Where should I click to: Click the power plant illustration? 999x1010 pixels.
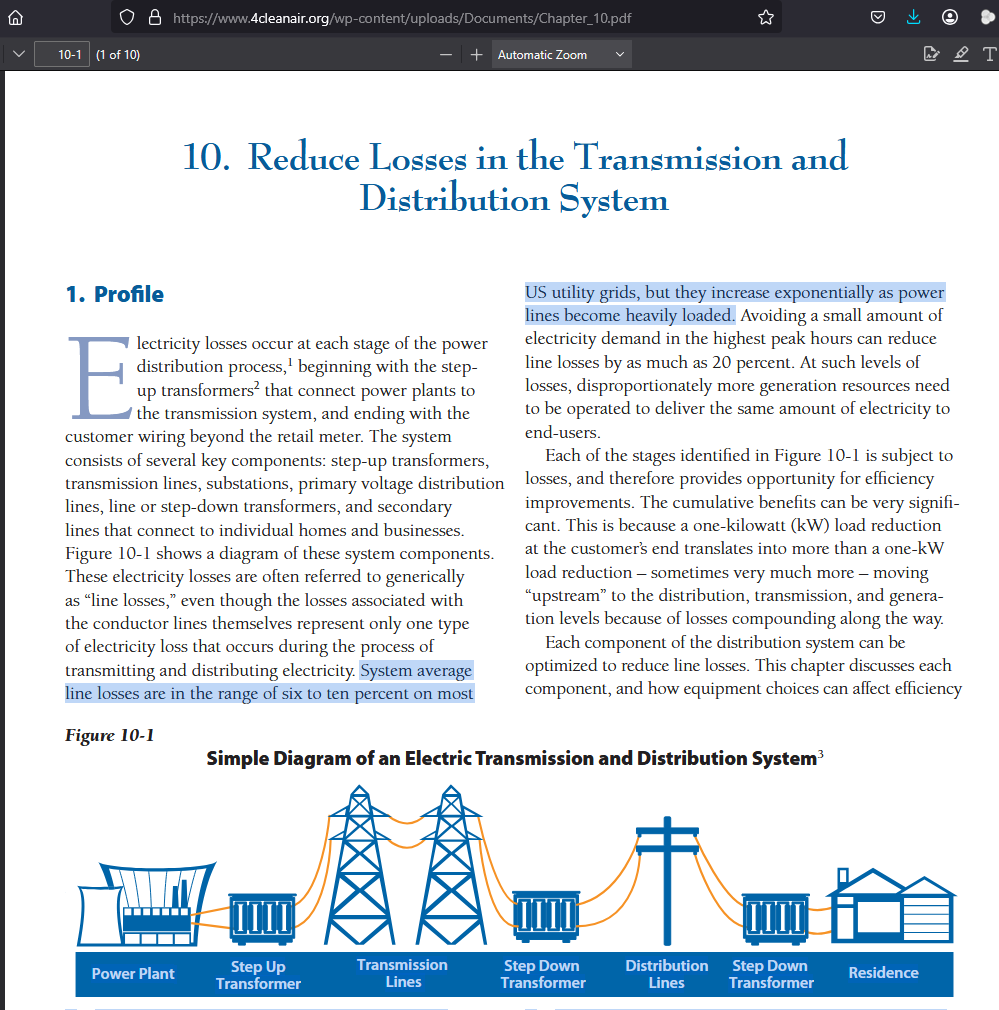146,904
